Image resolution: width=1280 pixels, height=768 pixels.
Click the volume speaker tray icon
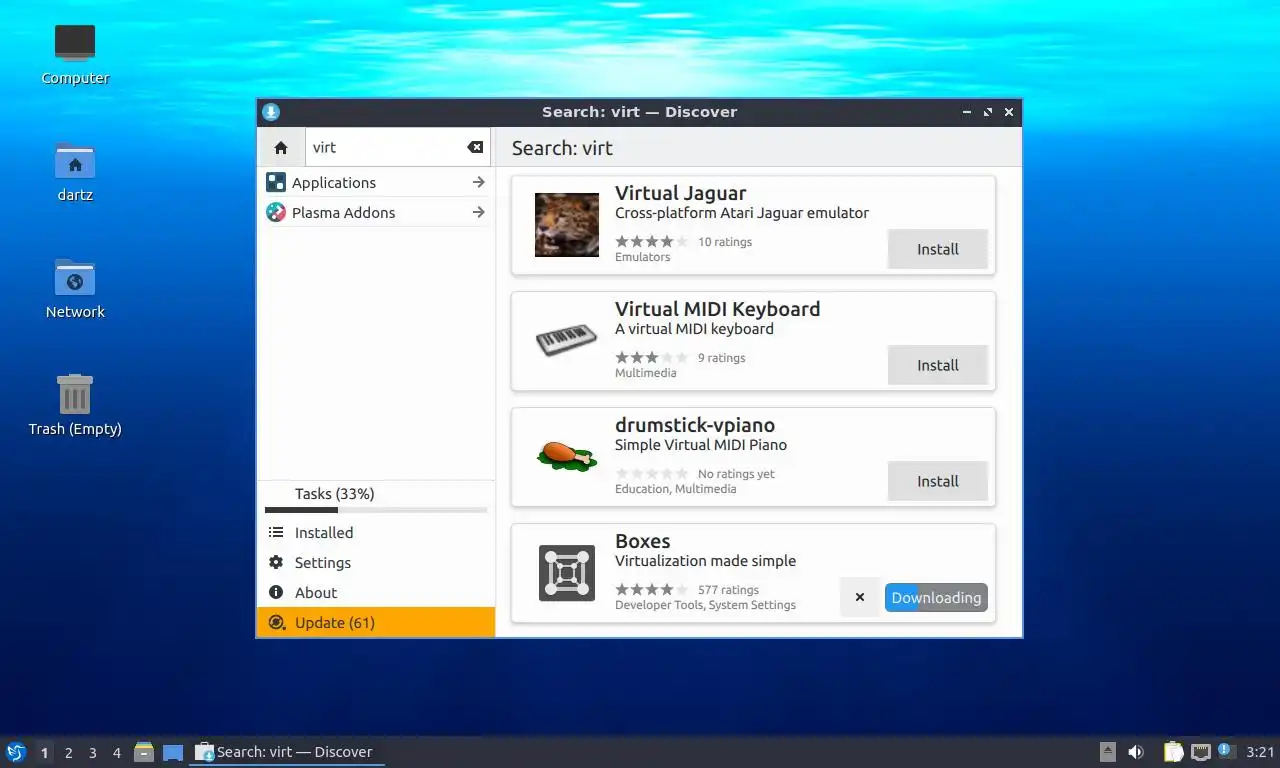1136,752
